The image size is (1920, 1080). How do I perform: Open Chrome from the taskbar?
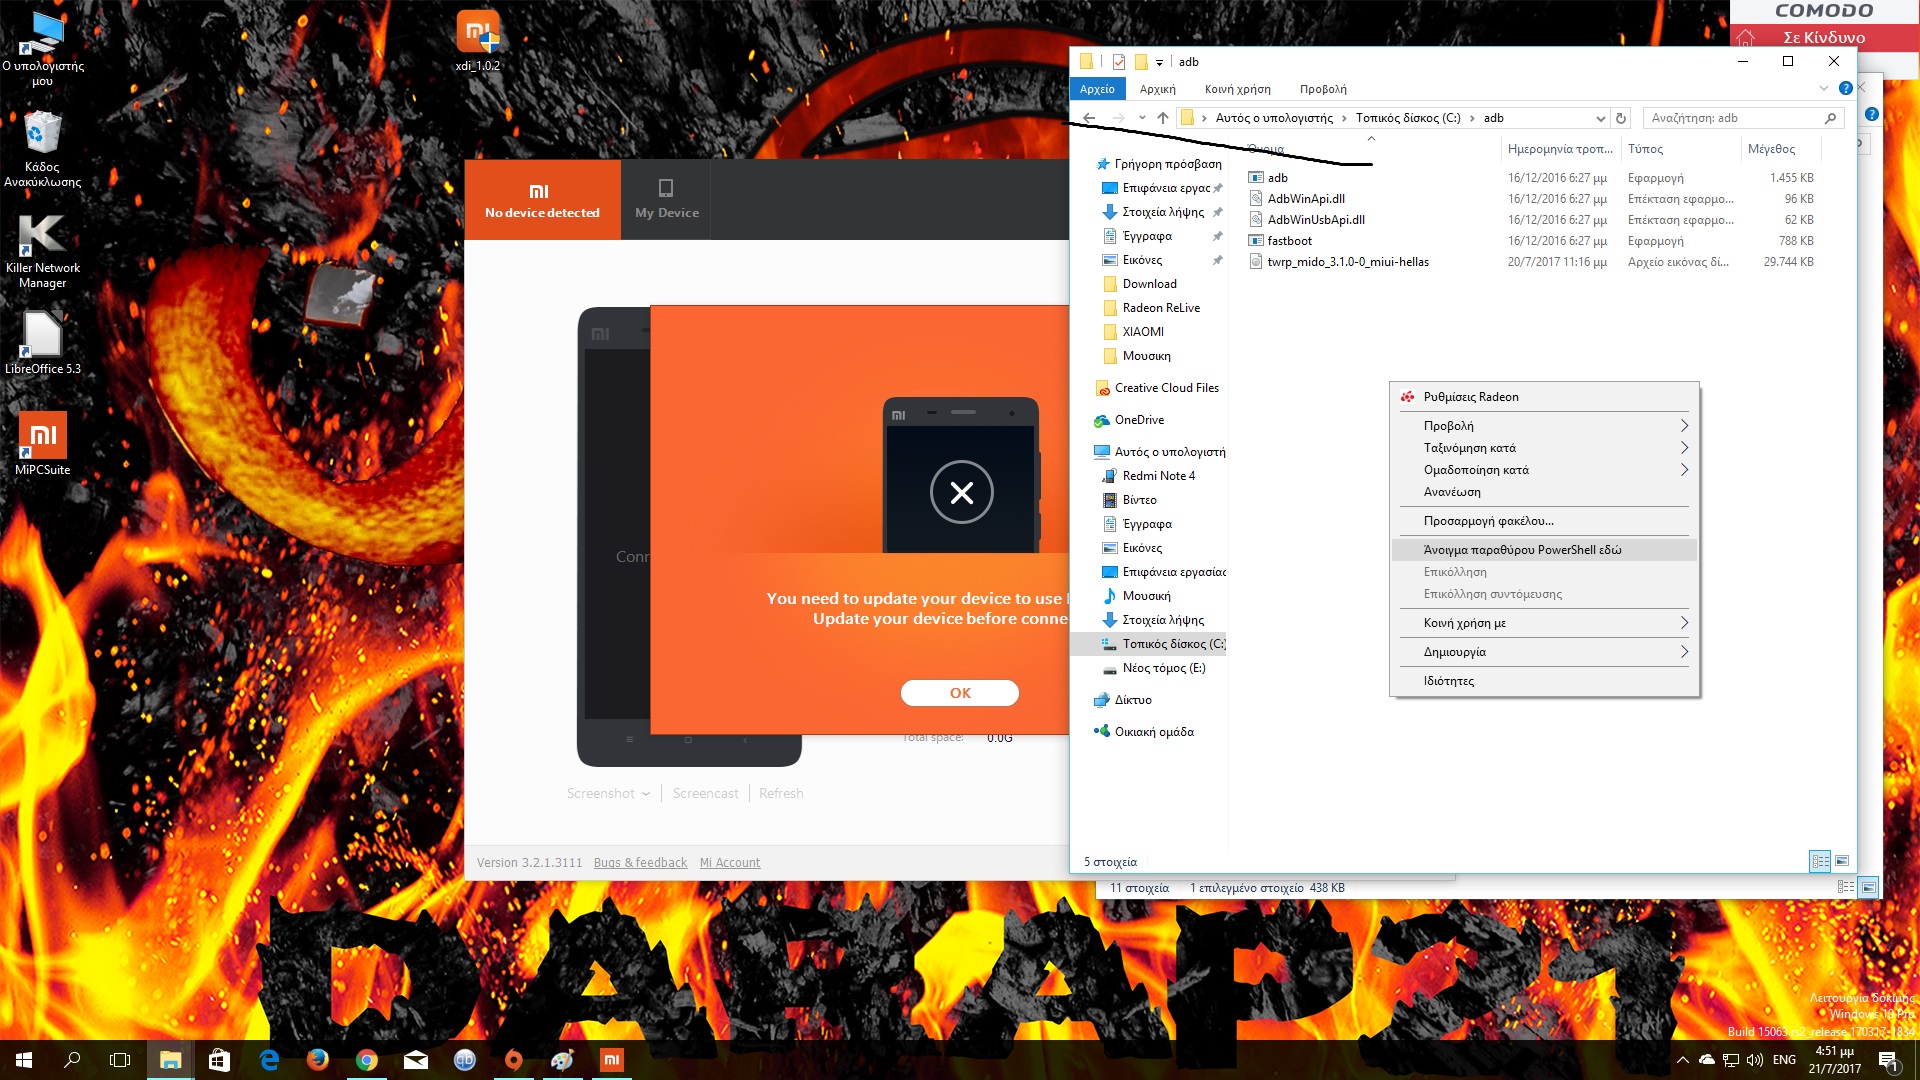click(367, 1060)
